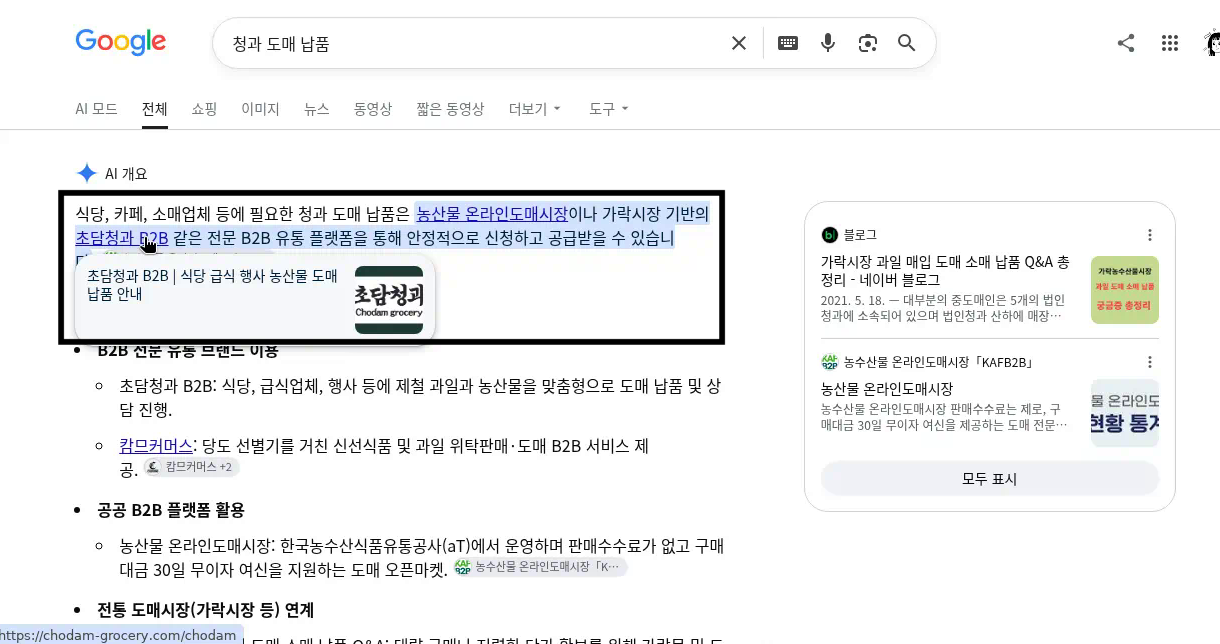Click the Google logo
Image resolution: width=1220 pixels, height=644 pixels.
pos(121,42)
